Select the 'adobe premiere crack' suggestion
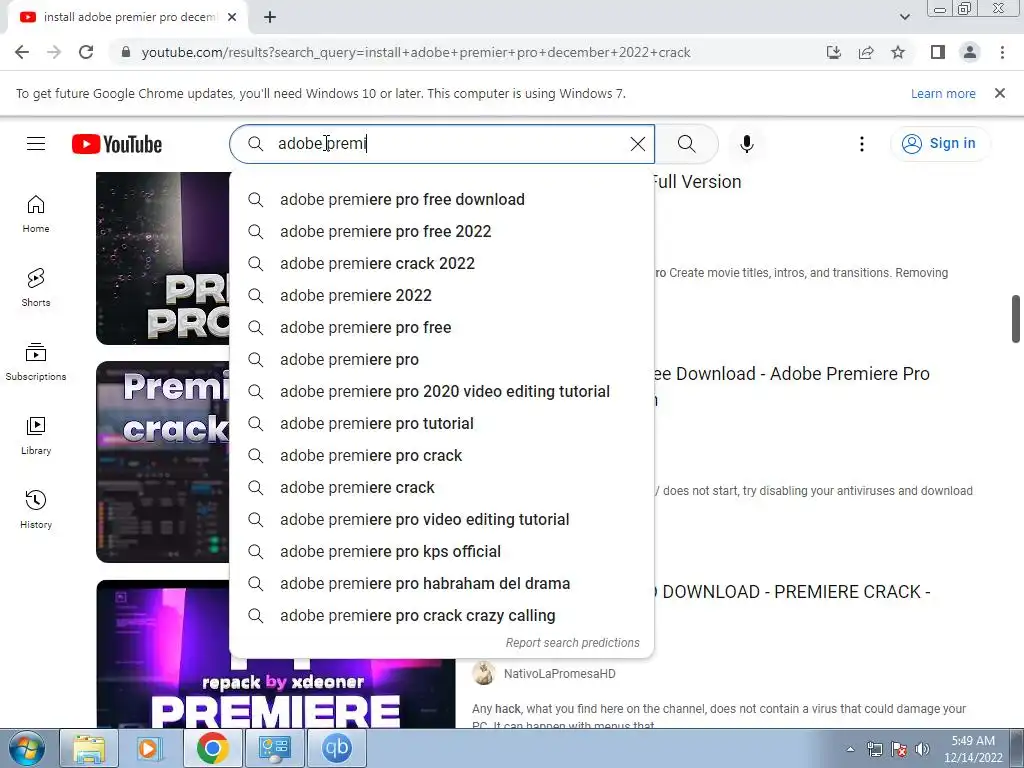 coord(441,487)
